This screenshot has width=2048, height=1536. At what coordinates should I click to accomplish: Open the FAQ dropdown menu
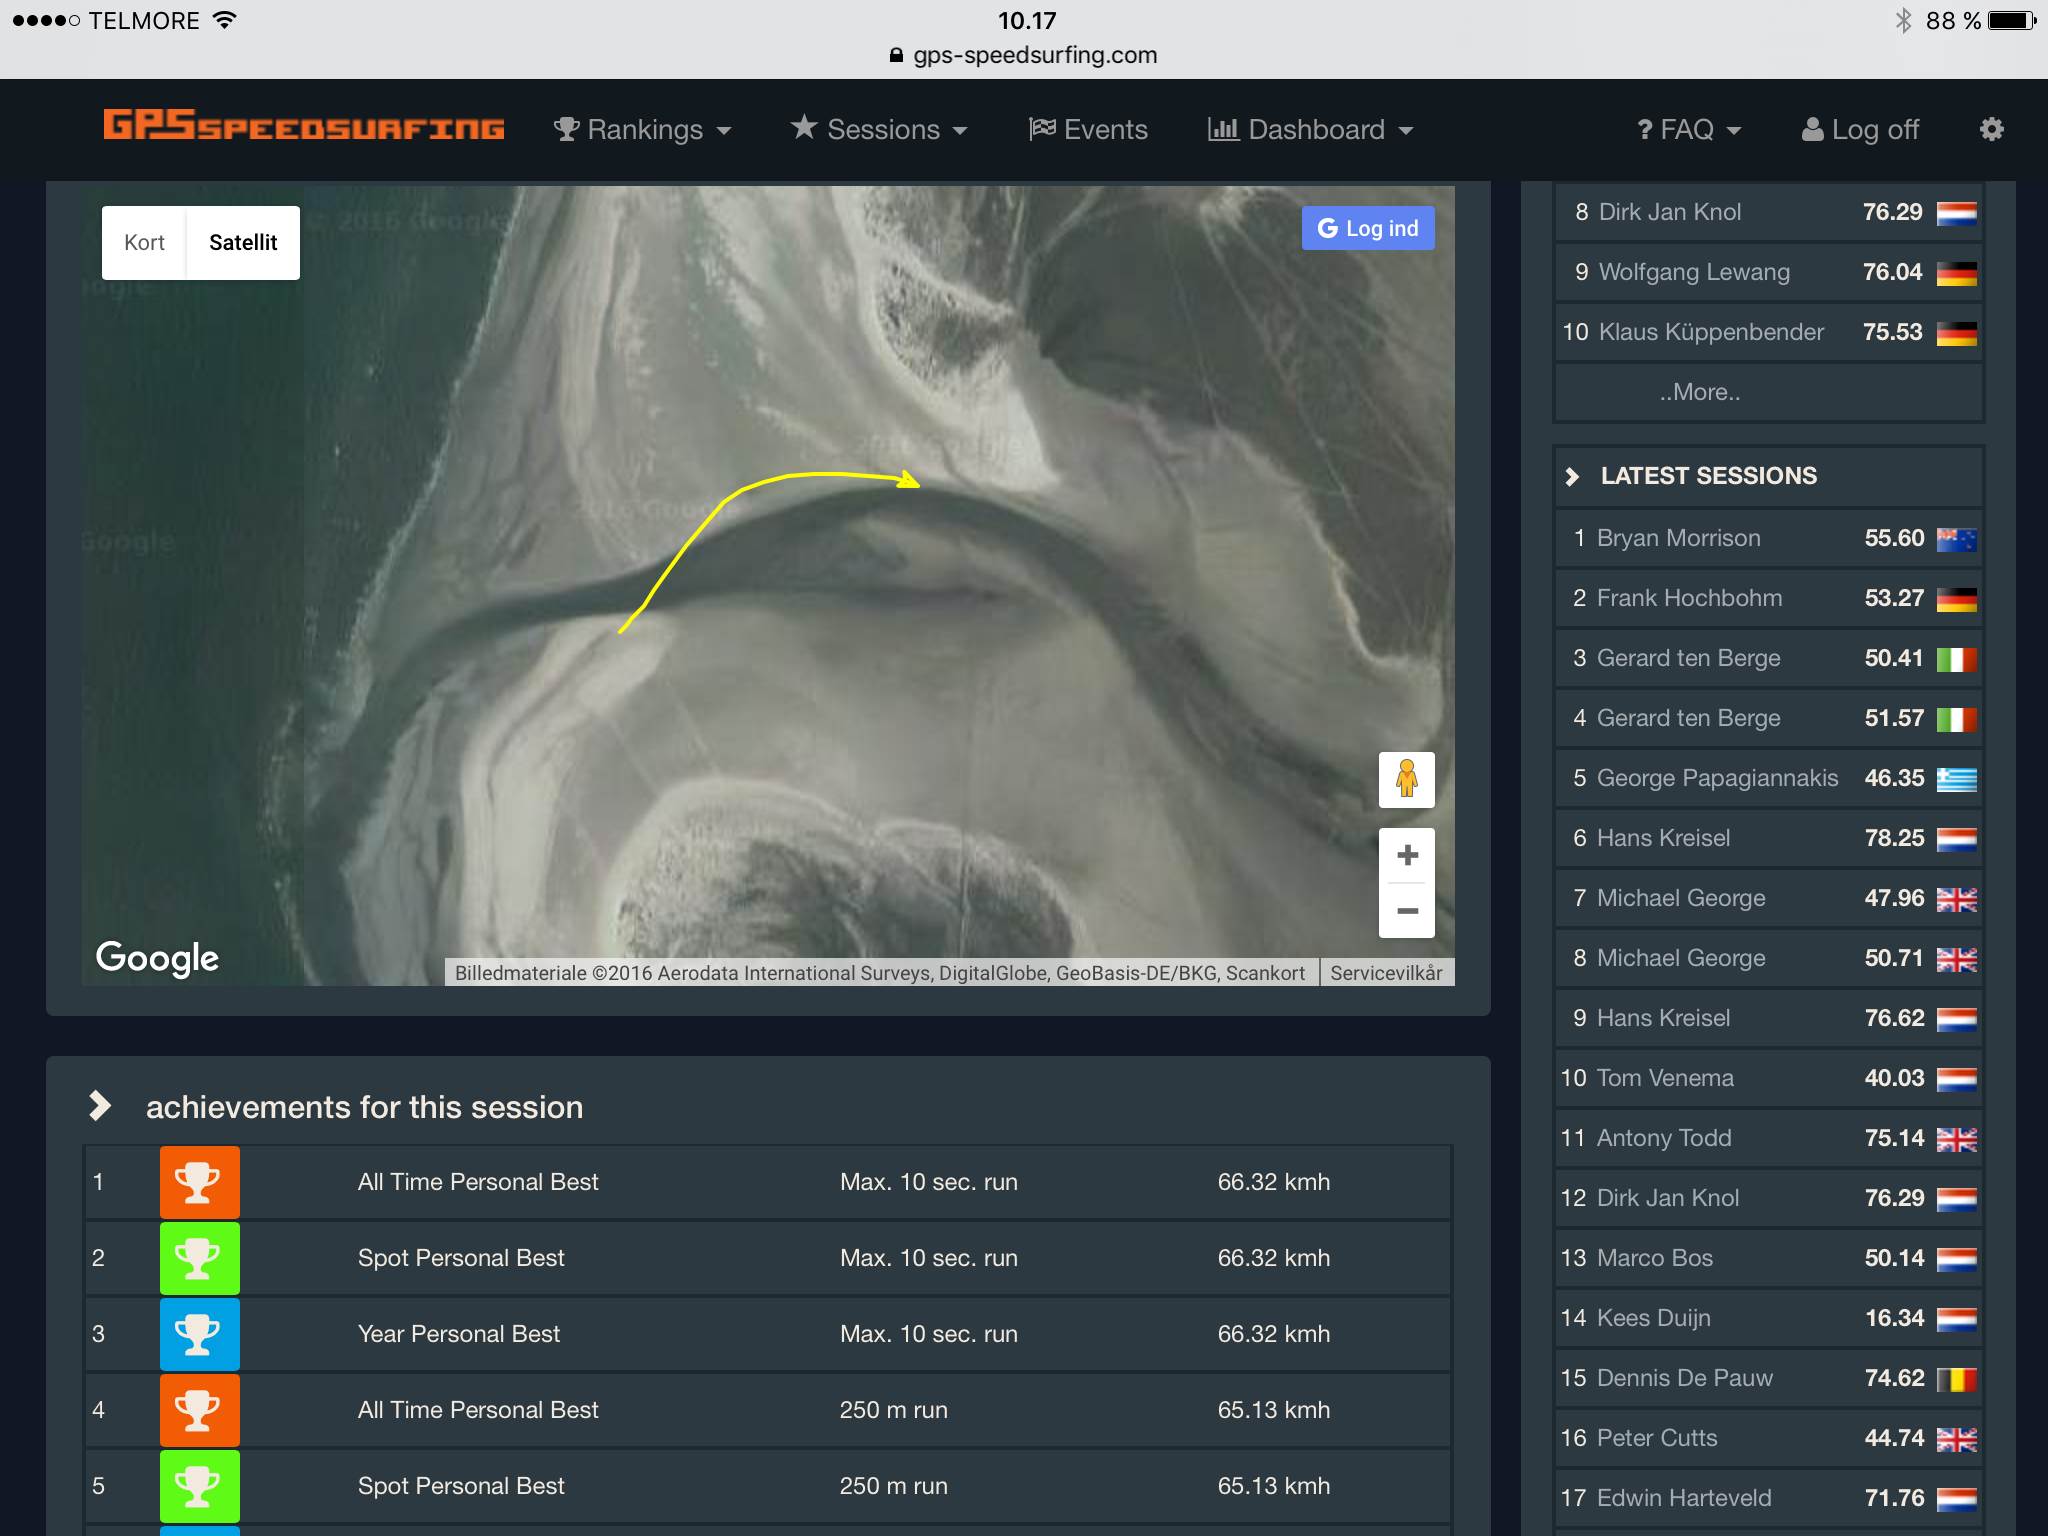pos(1688,130)
